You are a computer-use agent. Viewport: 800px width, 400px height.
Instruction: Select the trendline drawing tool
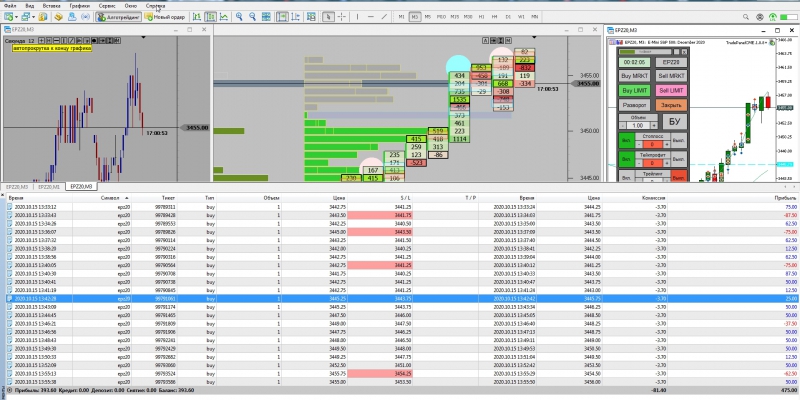coord(385,17)
